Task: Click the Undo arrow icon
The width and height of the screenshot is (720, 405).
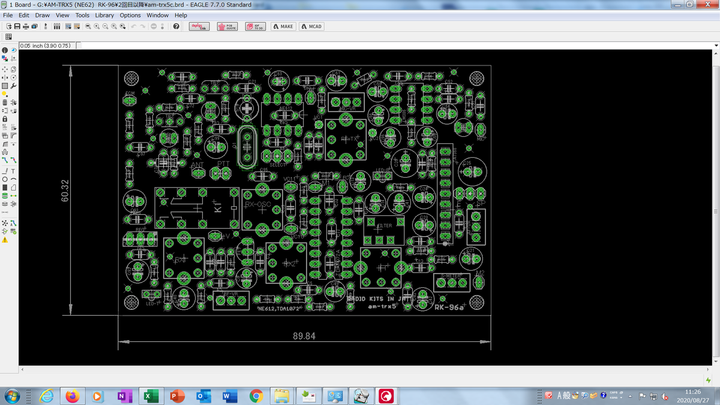Action: coord(134,26)
